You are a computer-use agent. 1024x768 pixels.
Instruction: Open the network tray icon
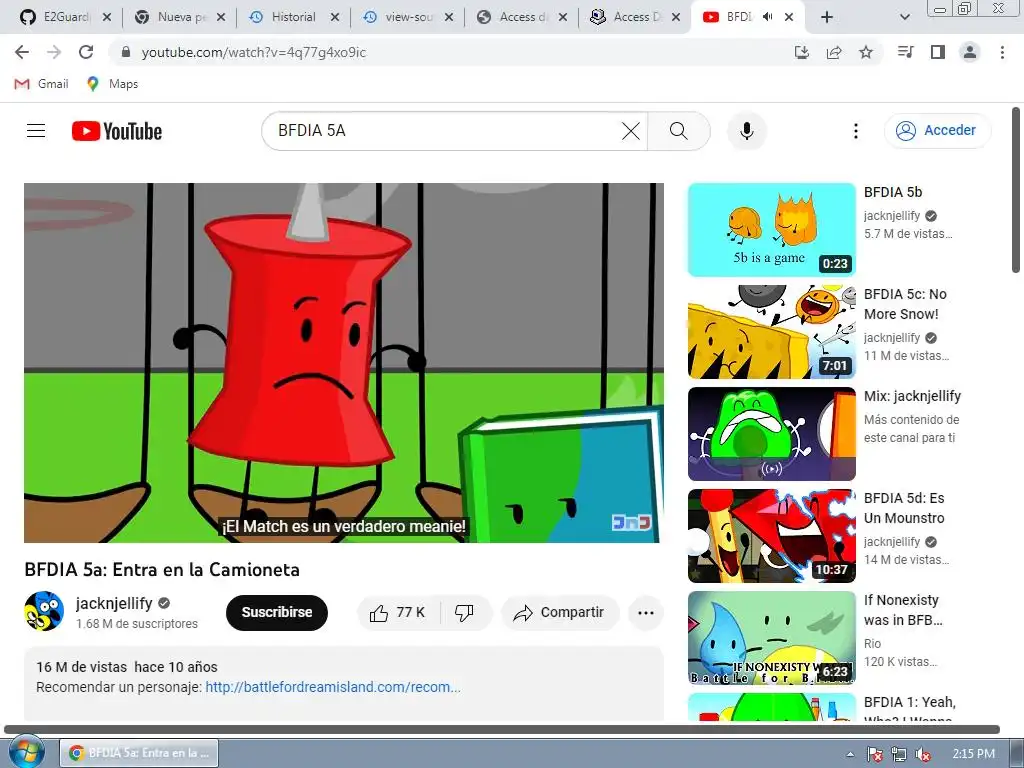[899, 754]
